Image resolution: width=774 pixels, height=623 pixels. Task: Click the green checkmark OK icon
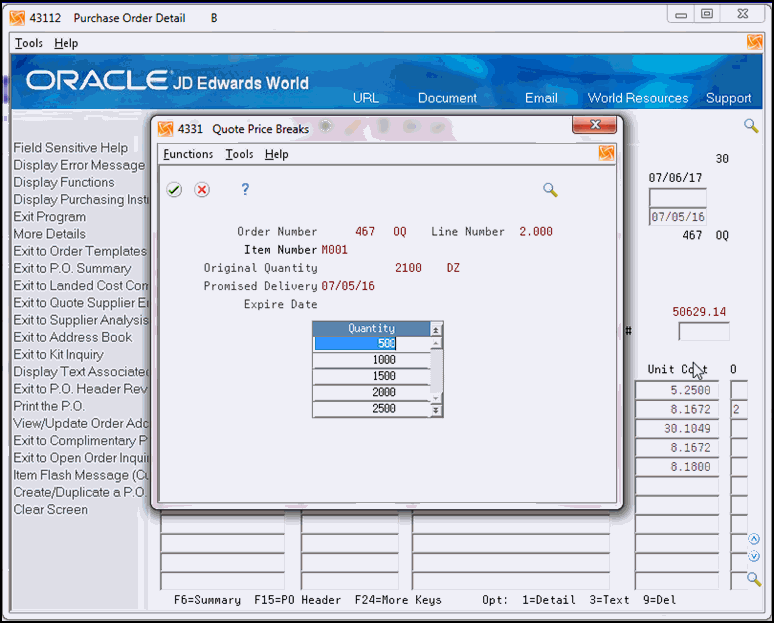[x=174, y=190]
